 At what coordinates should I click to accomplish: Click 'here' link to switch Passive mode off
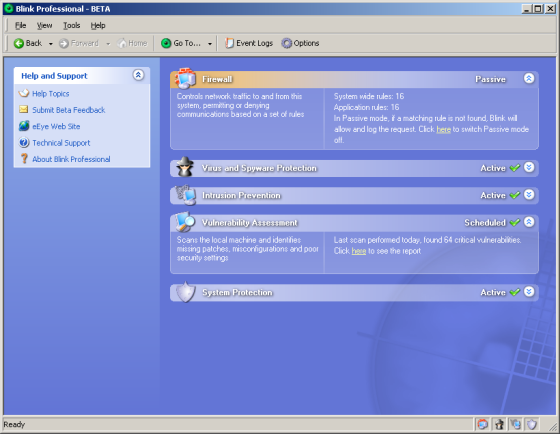tap(444, 129)
